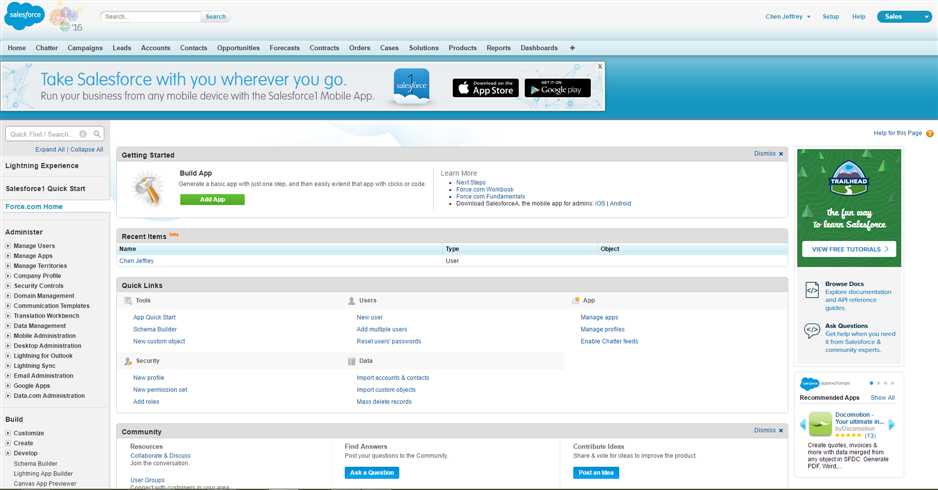Viewport: 938px width, 490px height.
Task: Expand the Manage Users tree node
Action: coord(8,246)
